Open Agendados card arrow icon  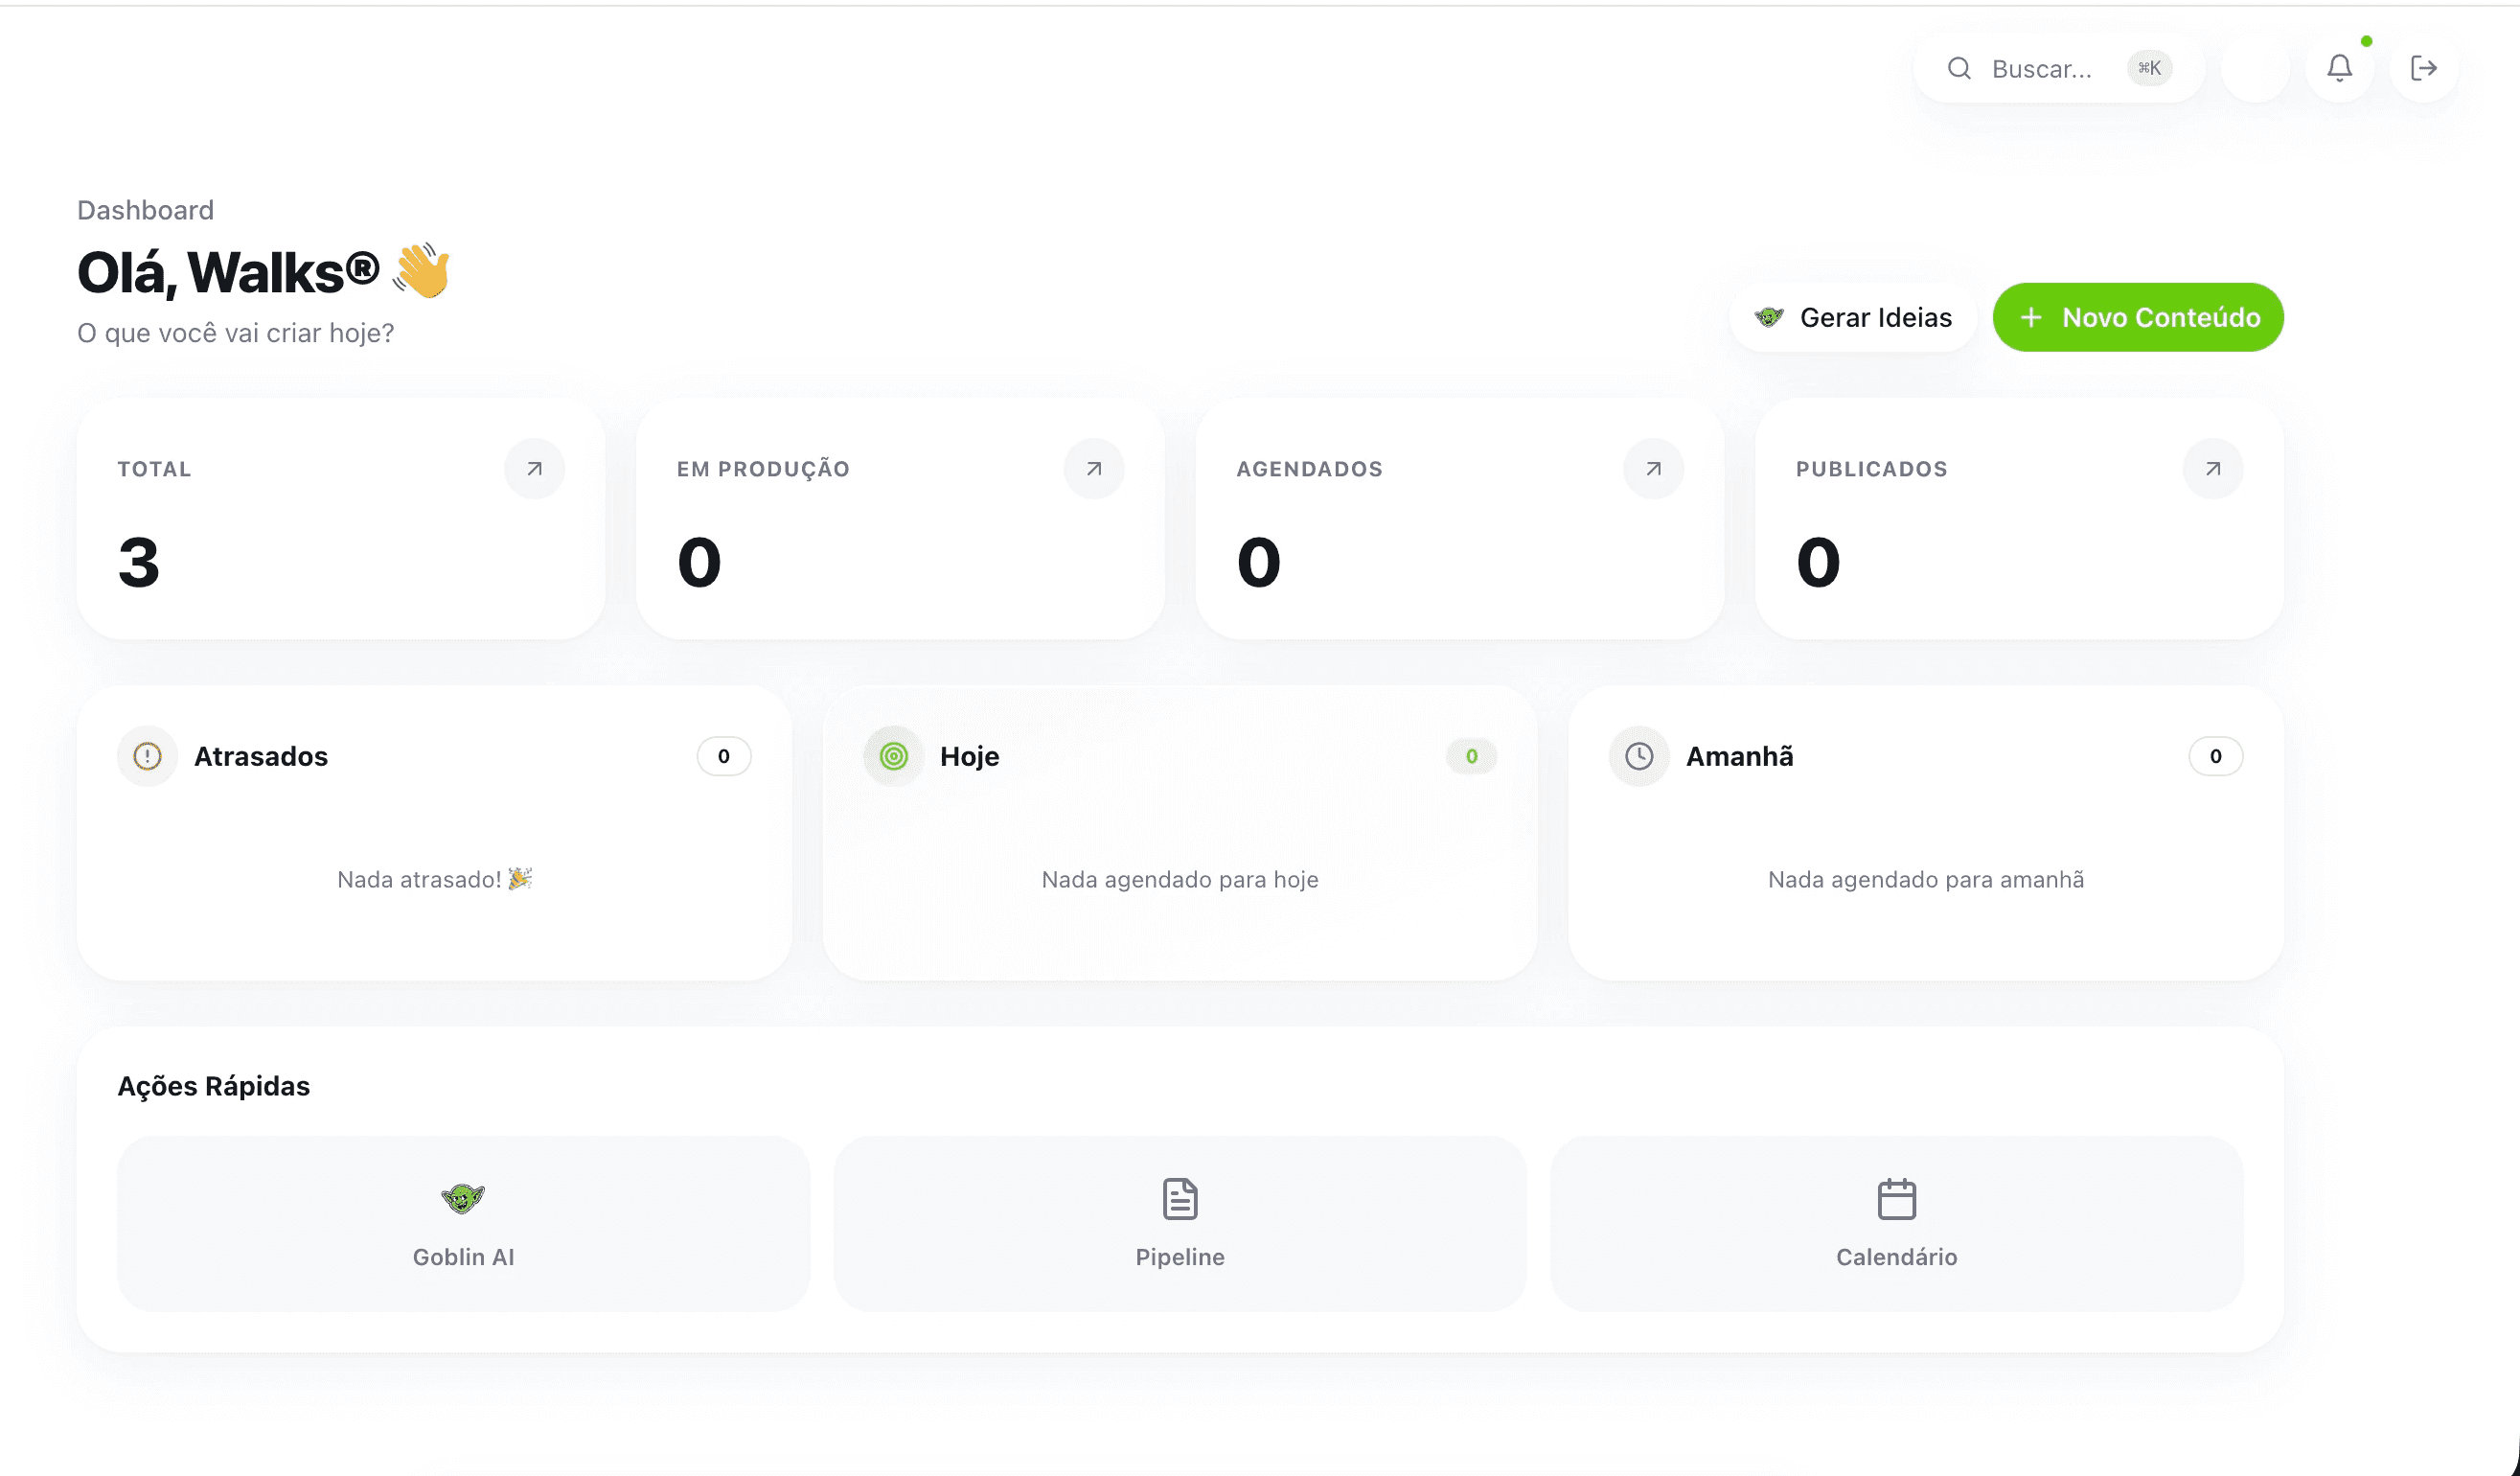pos(1653,469)
